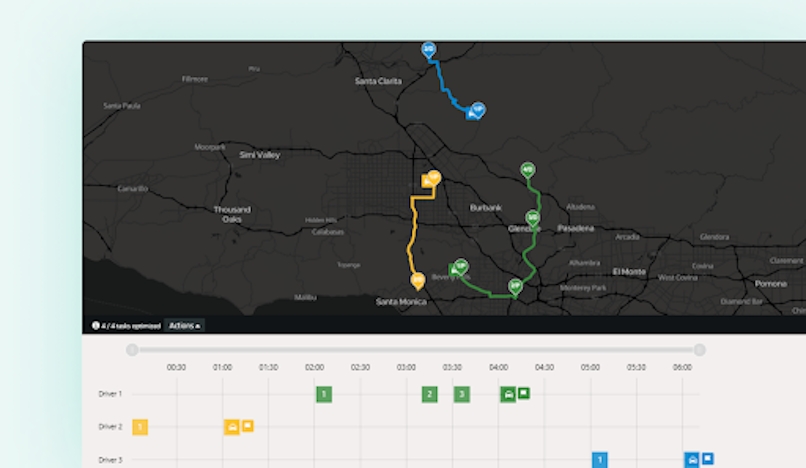
Task: Select Driver 3 blue task 1 block
Action: point(599,460)
